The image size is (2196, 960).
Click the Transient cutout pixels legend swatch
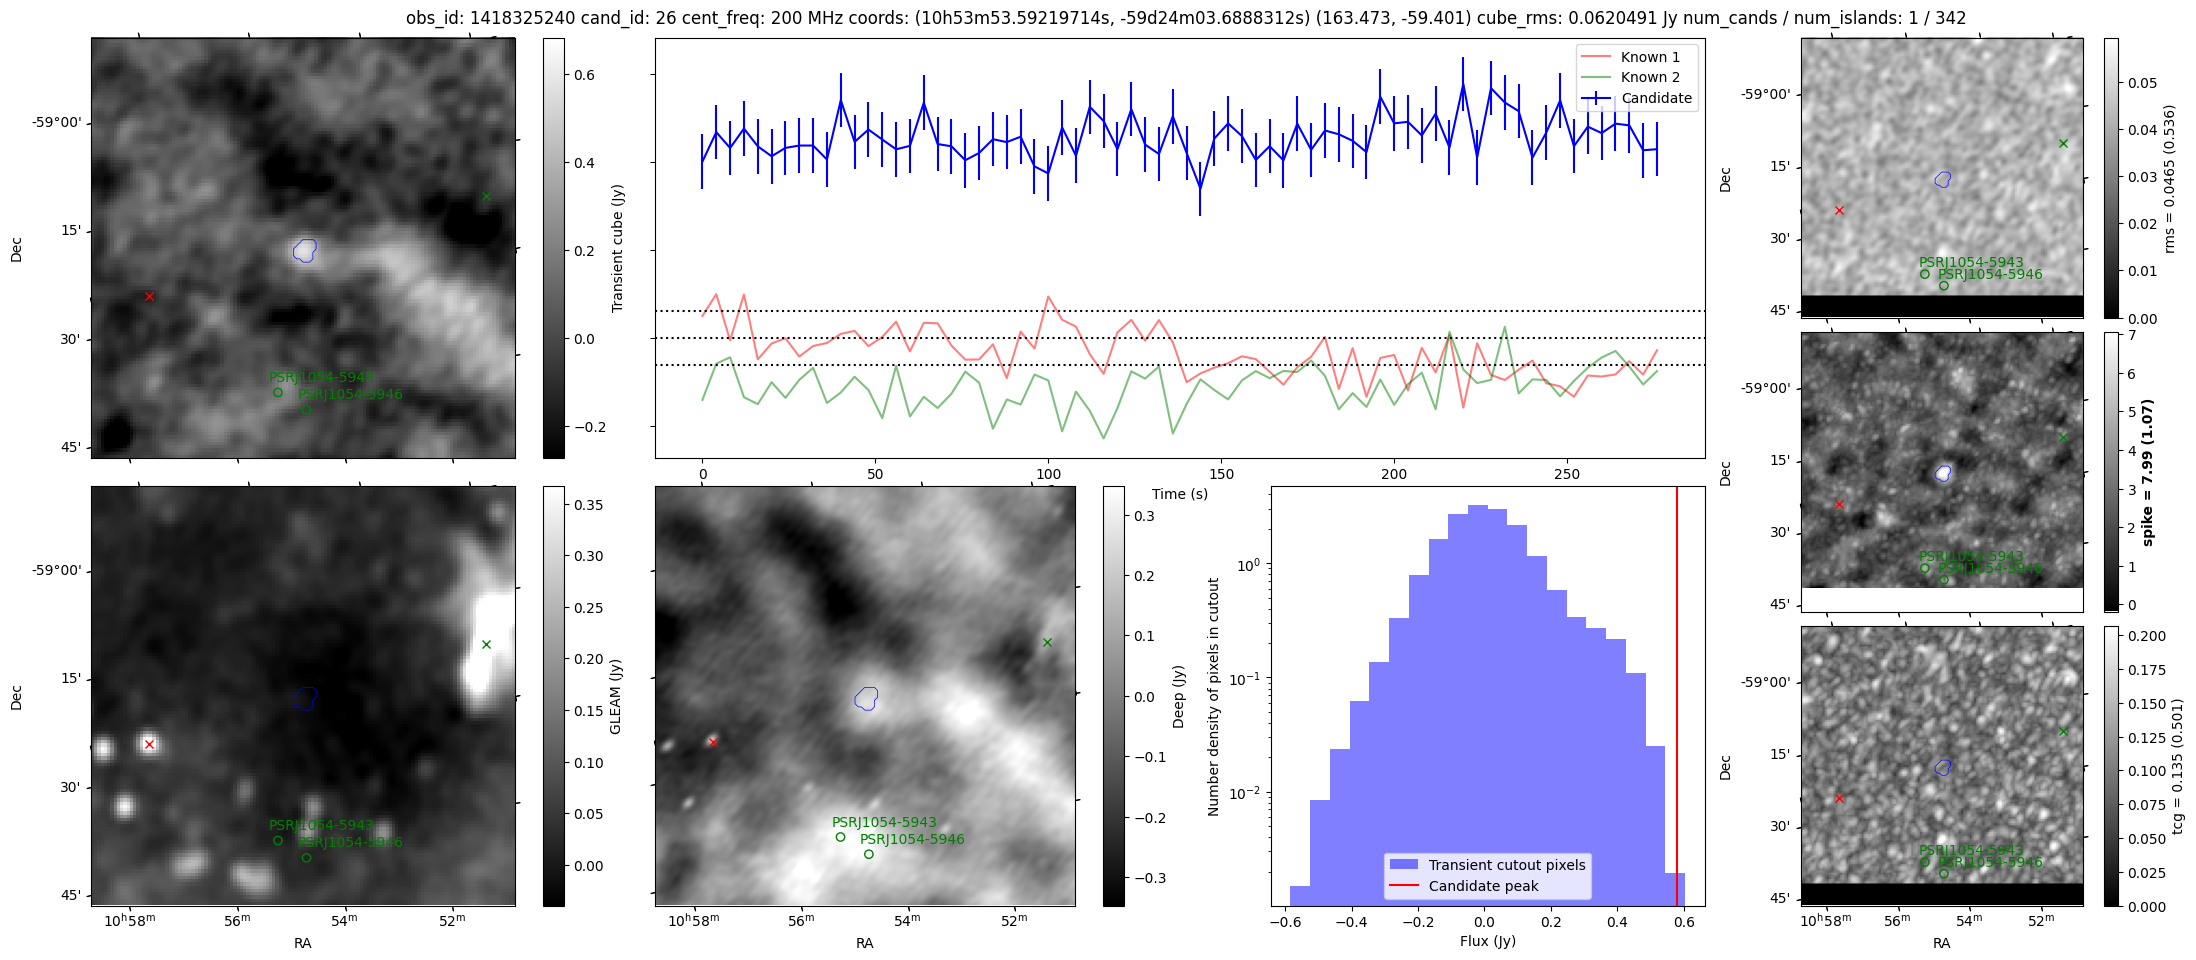1404,865
